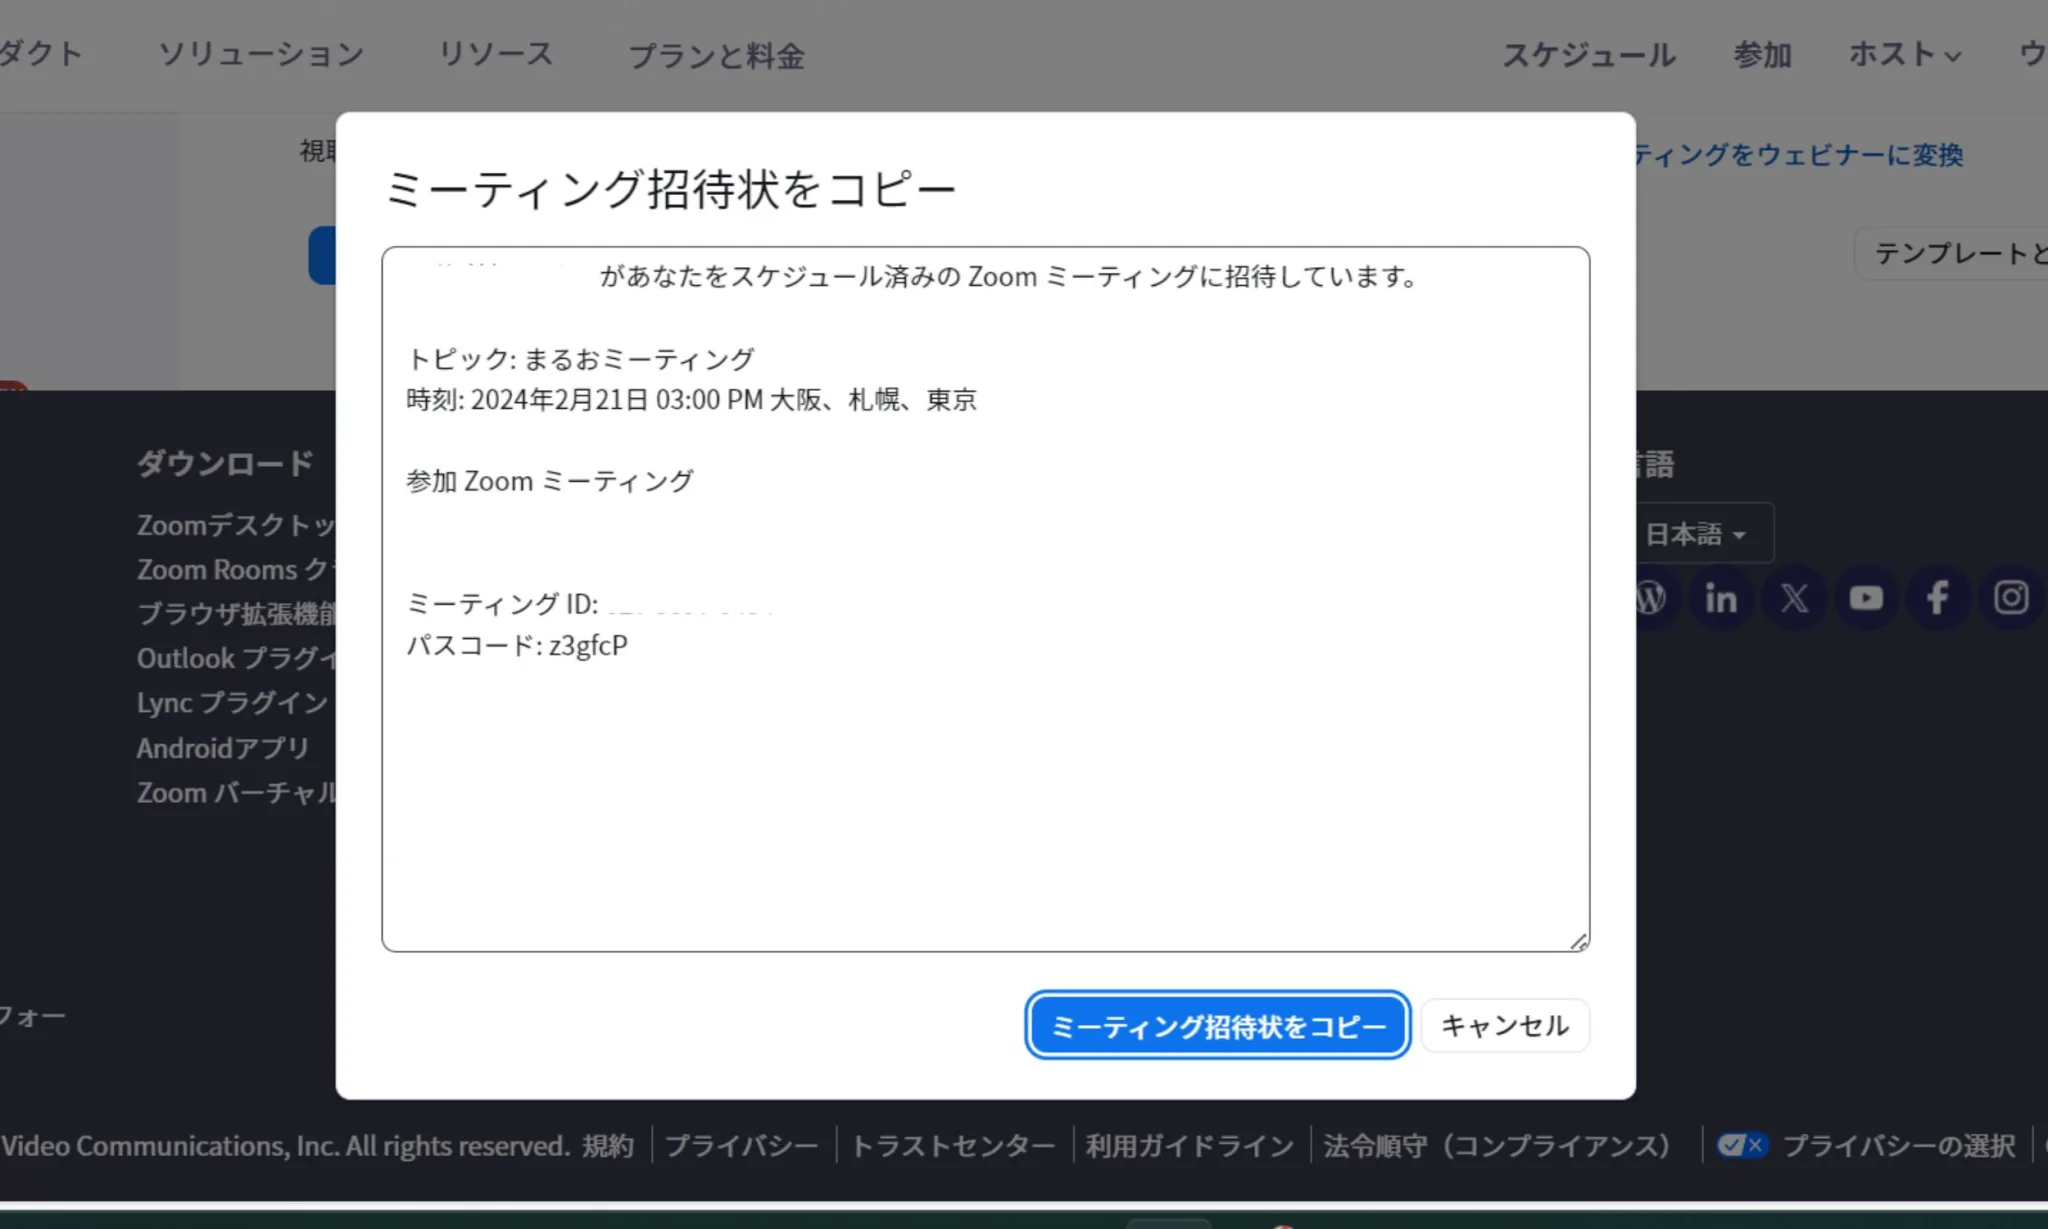Open the プライバシーの選択 link
The image size is (2048, 1229).
1899,1146
